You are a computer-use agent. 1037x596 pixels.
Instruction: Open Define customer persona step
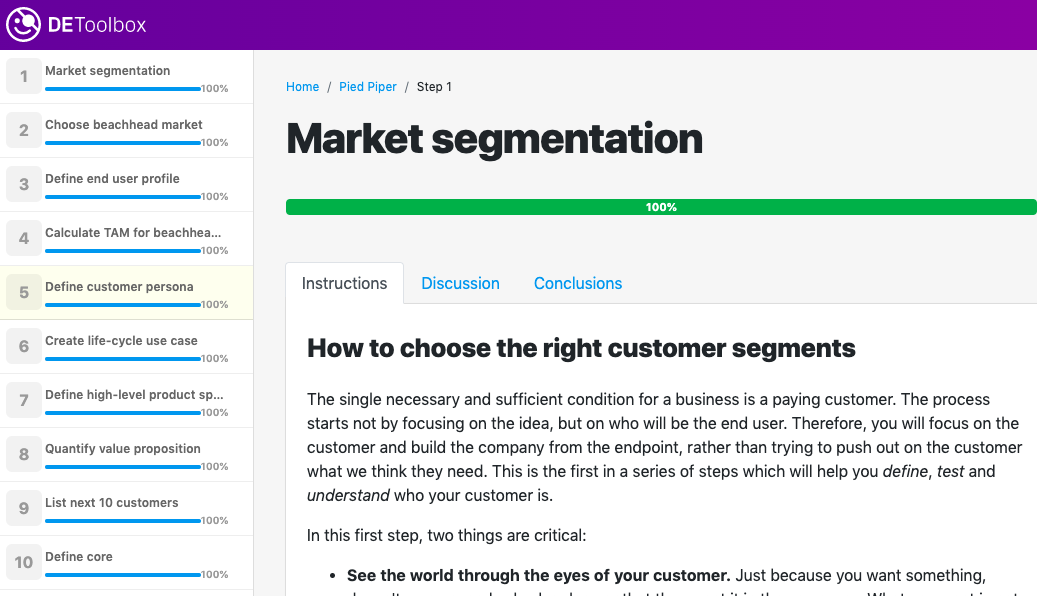[119, 287]
